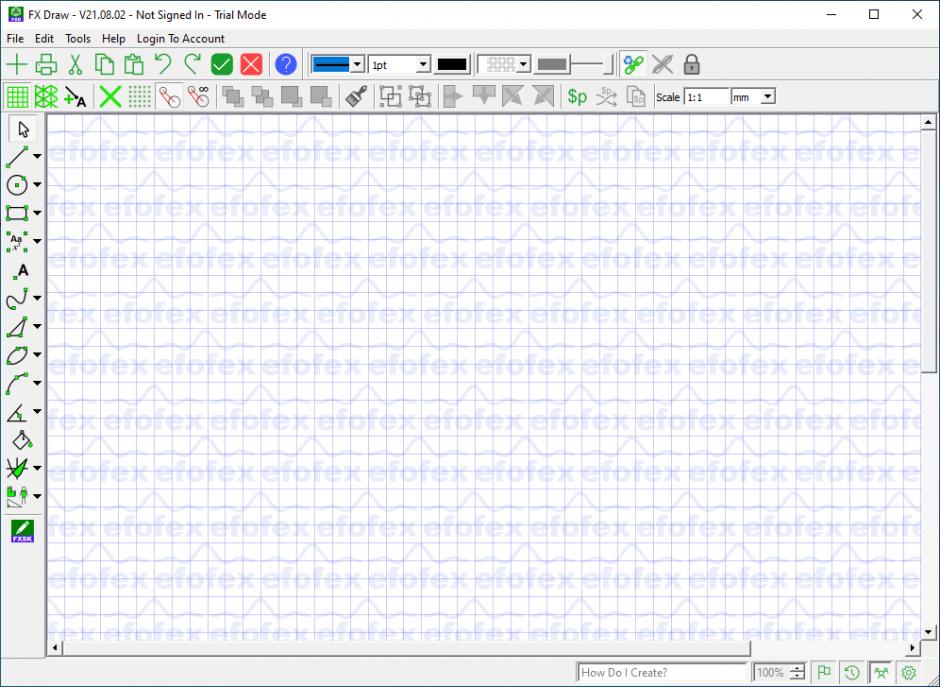The height and width of the screenshot is (687, 940).
Task: Toggle the green chain link button
Action: (x=633, y=64)
